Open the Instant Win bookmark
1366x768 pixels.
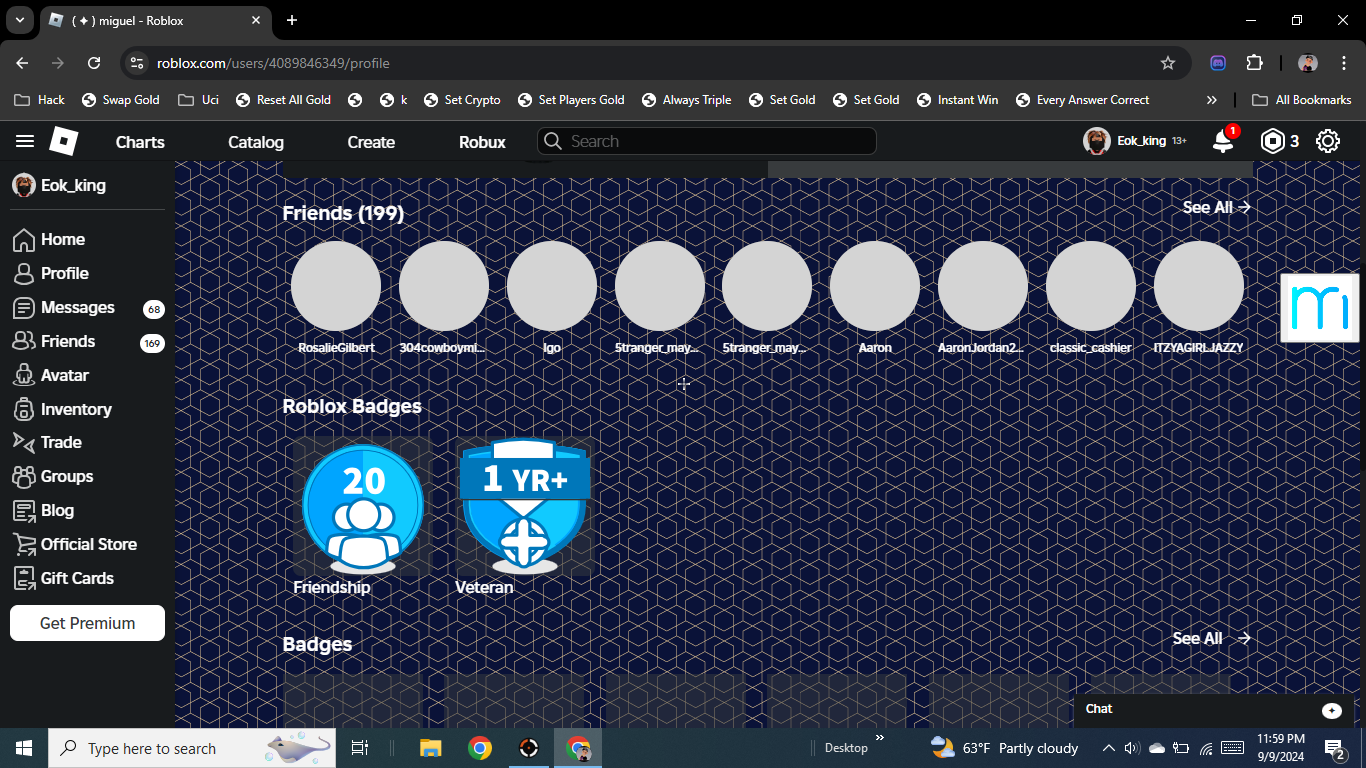(x=957, y=100)
